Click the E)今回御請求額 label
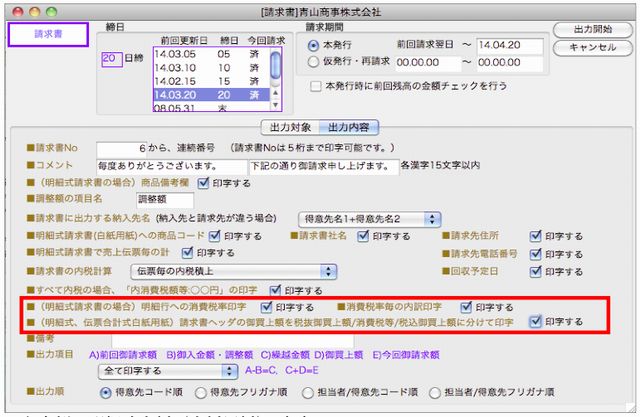 406,355
